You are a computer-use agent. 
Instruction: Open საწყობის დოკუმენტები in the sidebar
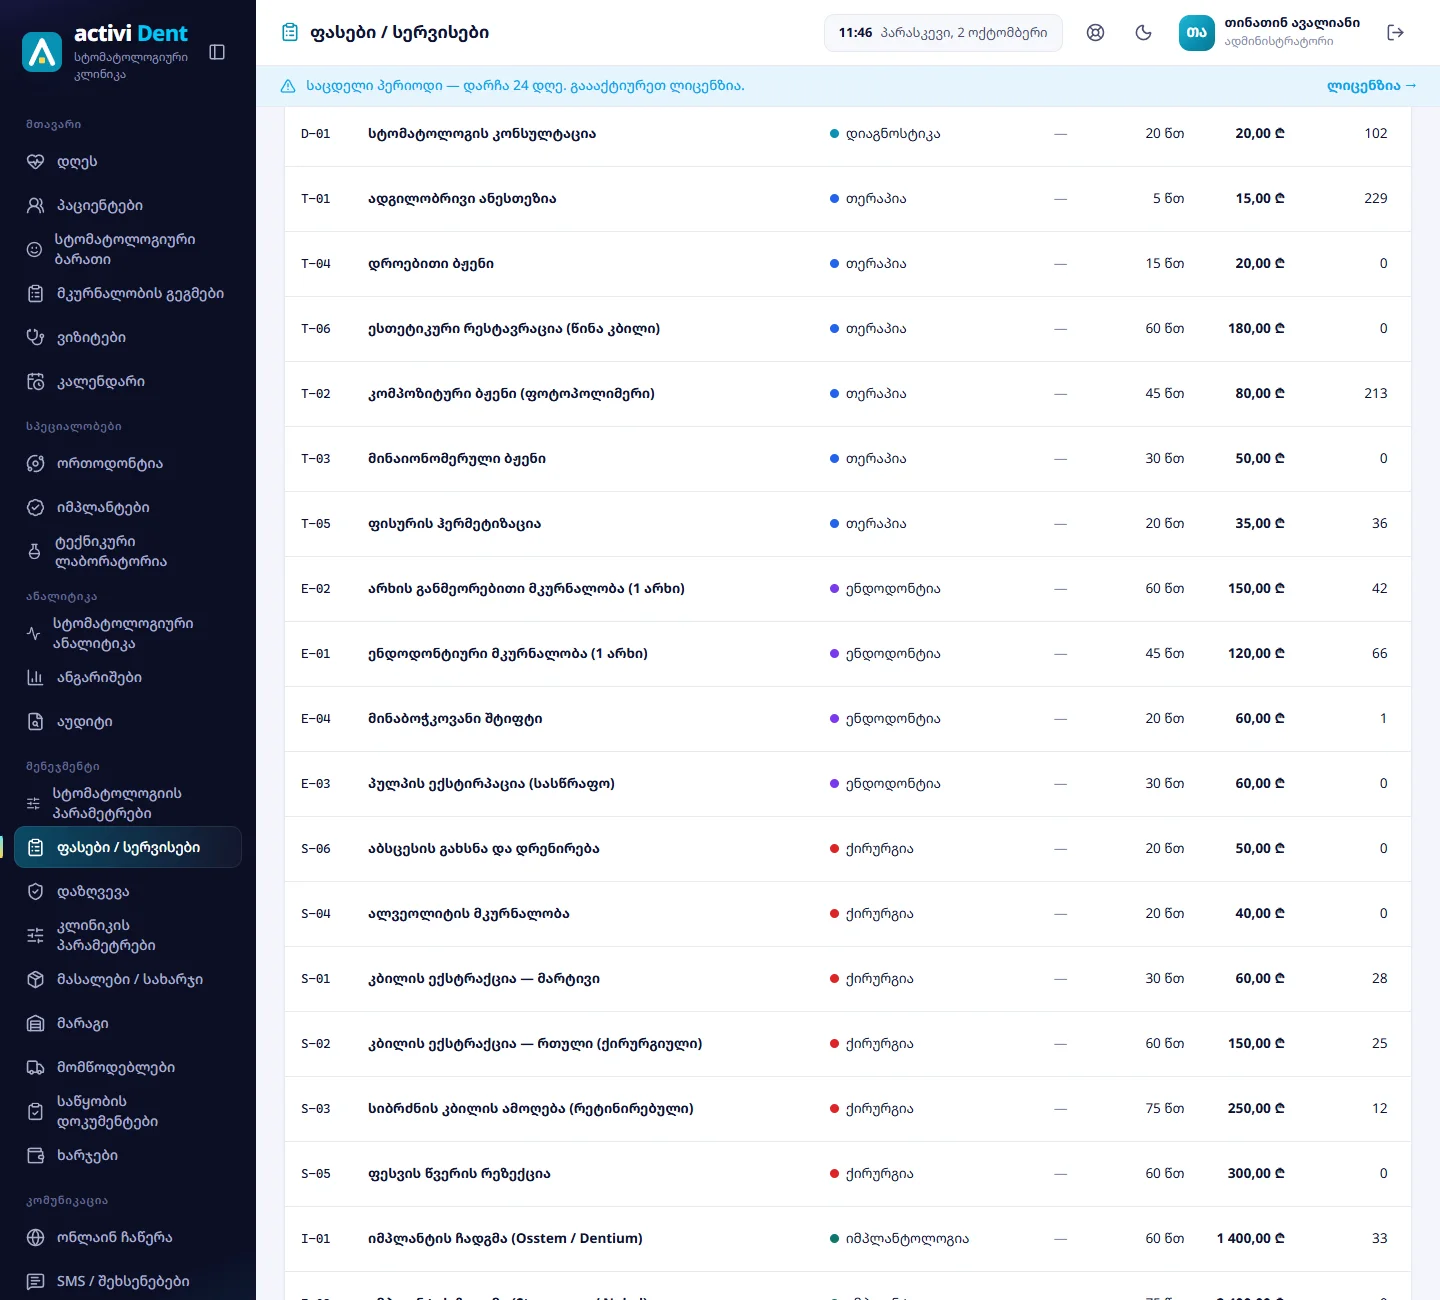(x=128, y=1111)
